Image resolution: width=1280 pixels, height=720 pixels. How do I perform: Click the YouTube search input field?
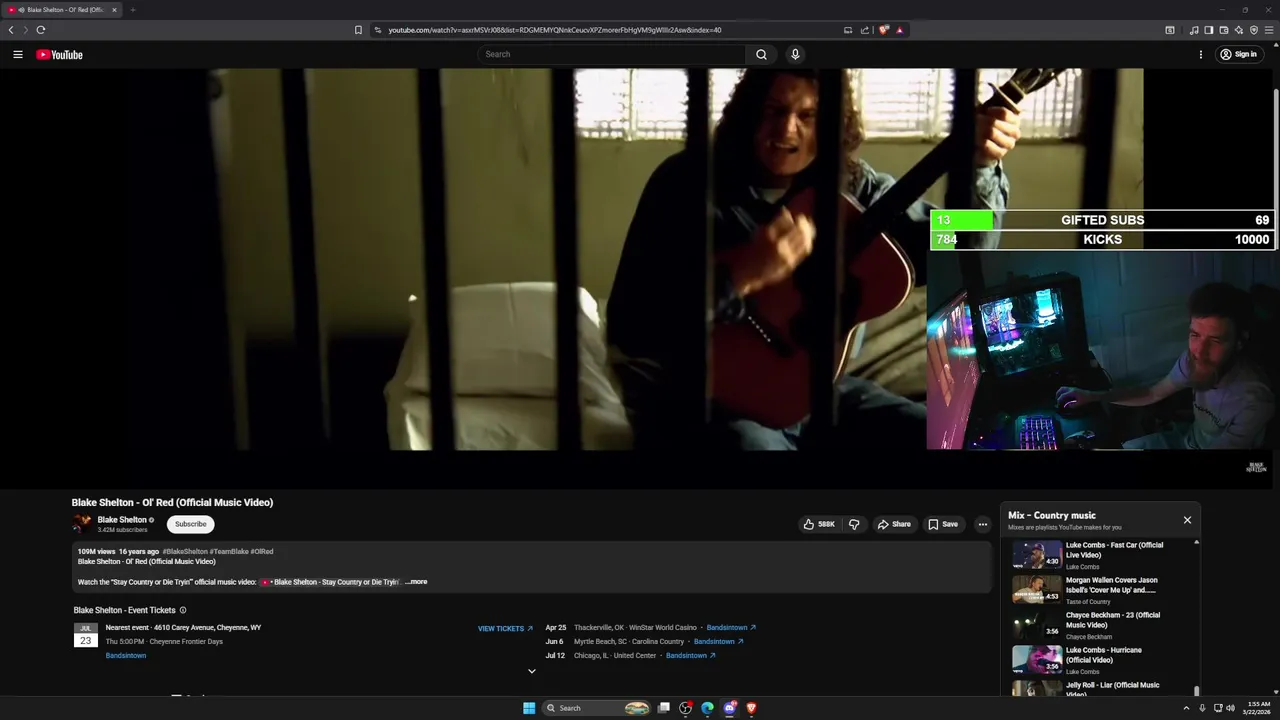(611, 54)
